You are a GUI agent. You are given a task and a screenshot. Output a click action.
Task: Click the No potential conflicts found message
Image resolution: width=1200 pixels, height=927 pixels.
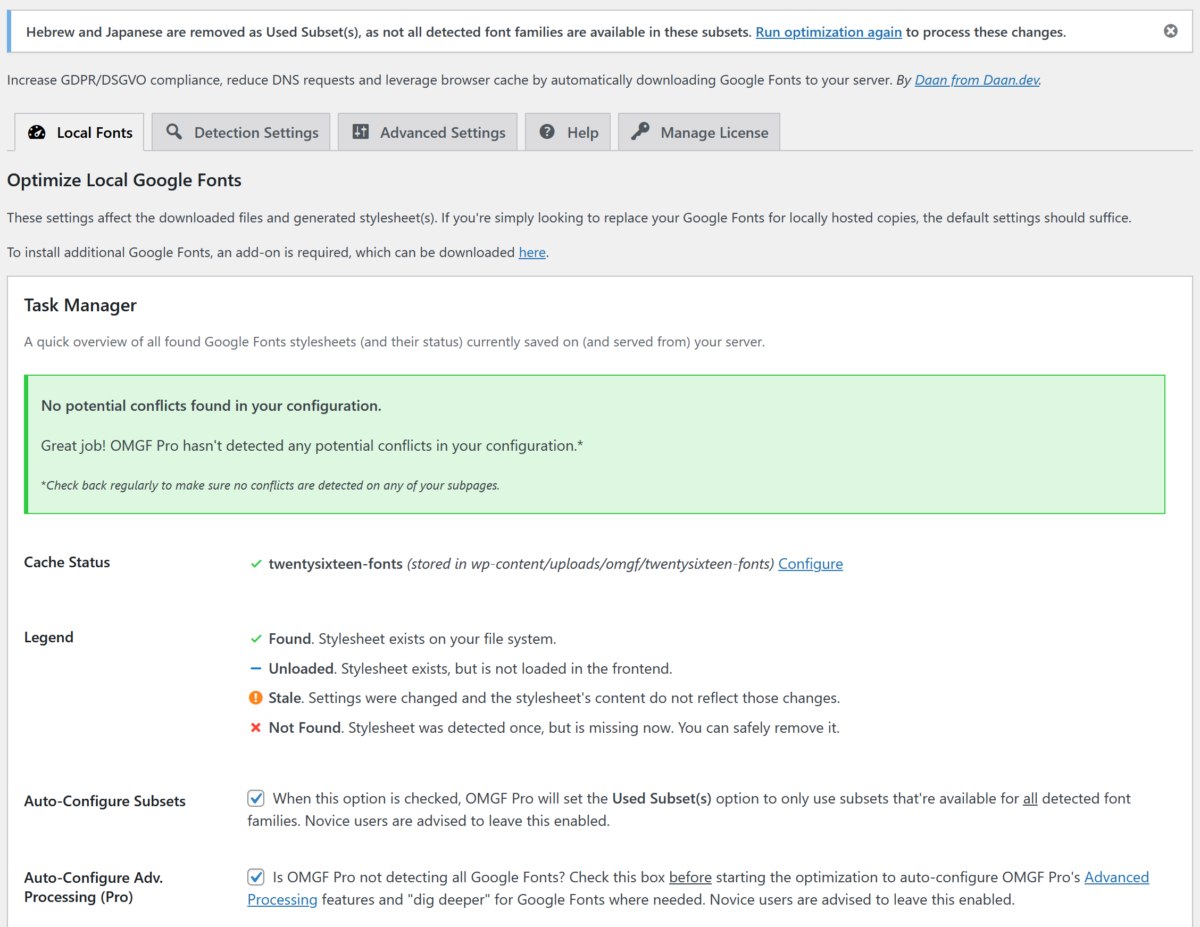click(211, 406)
